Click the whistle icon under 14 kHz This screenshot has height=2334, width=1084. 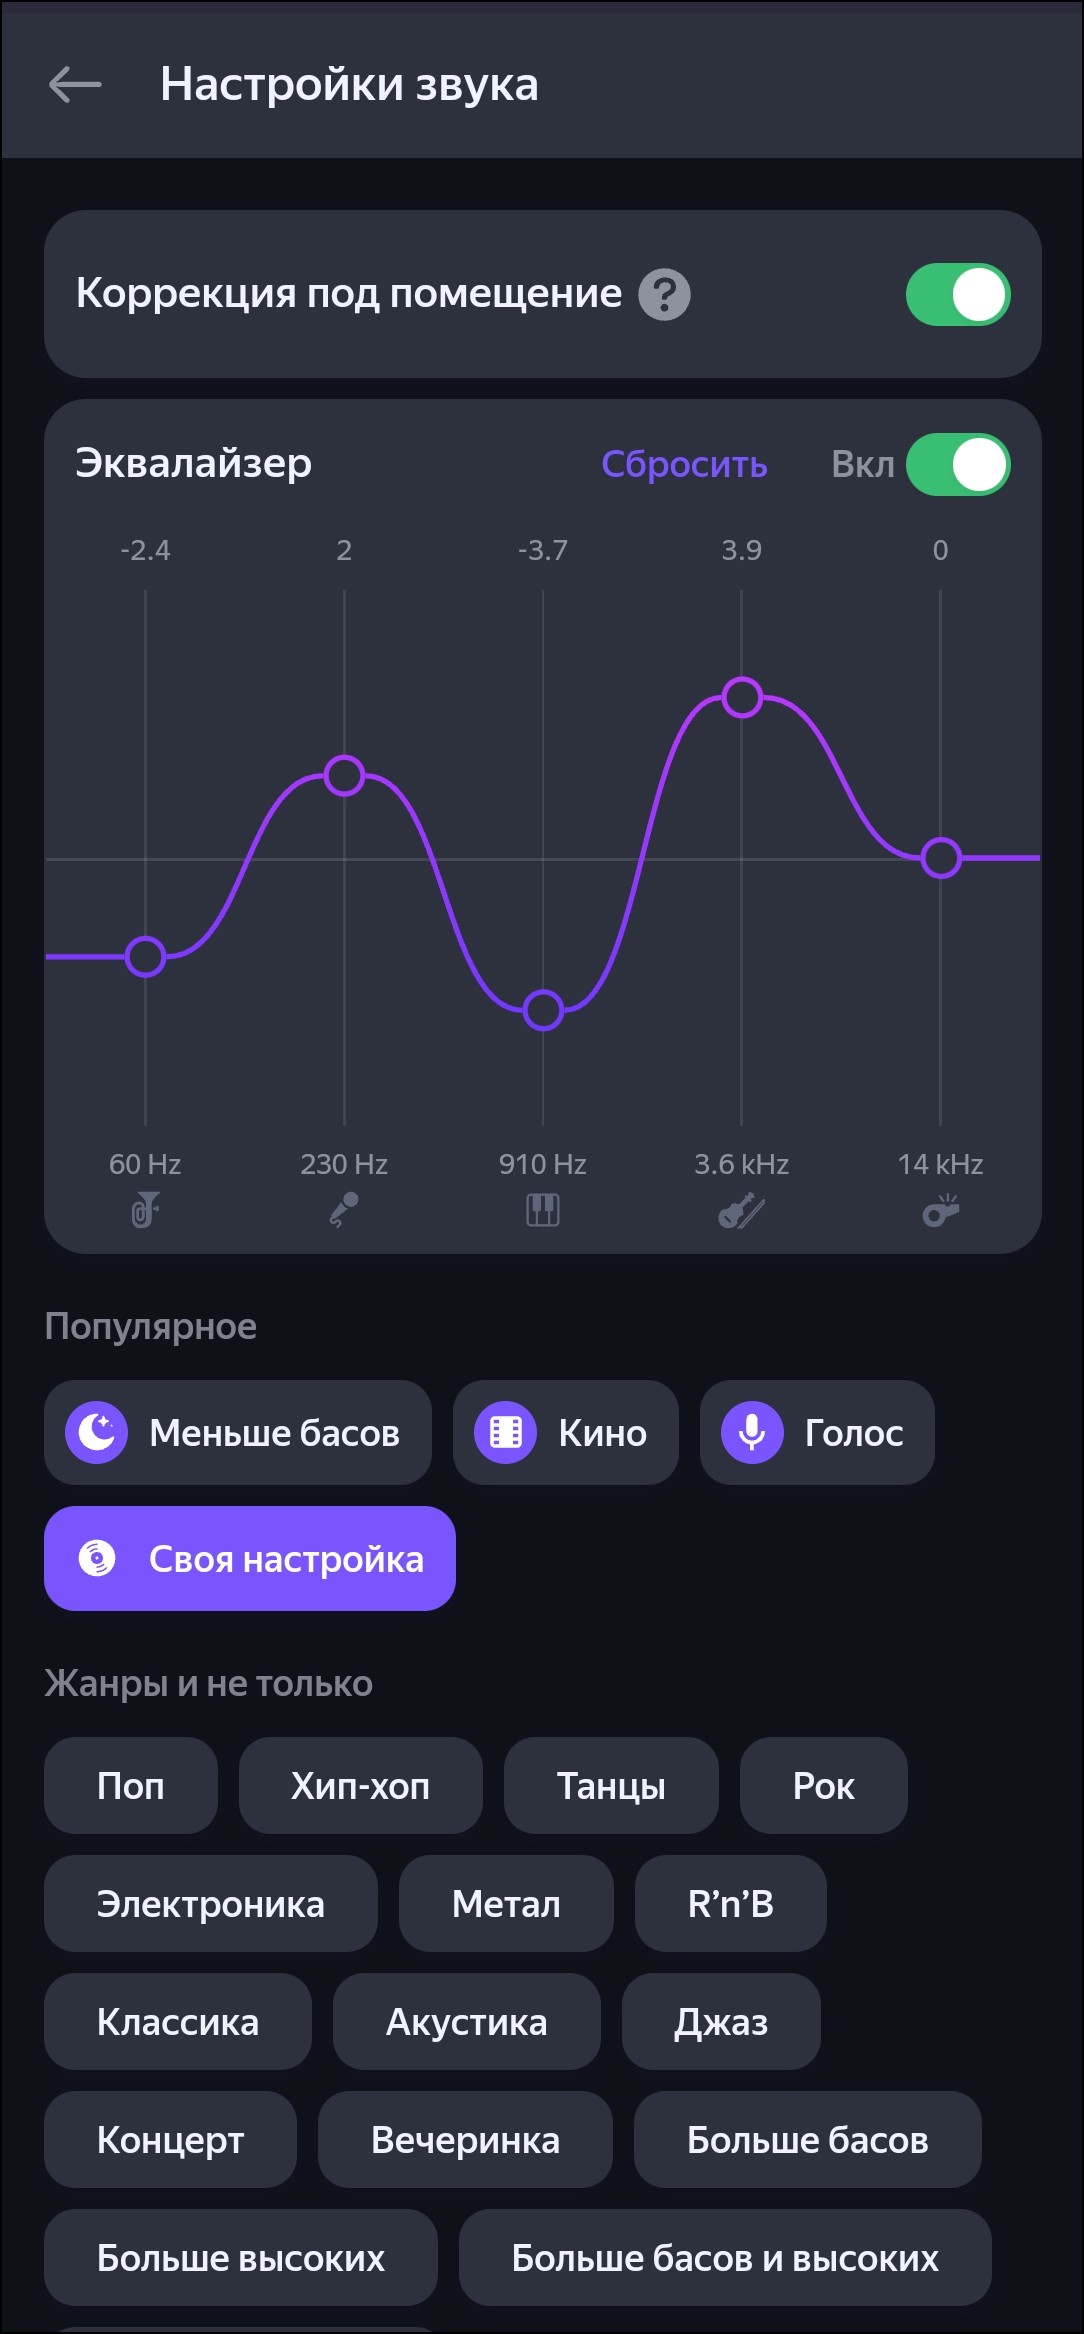click(940, 1211)
